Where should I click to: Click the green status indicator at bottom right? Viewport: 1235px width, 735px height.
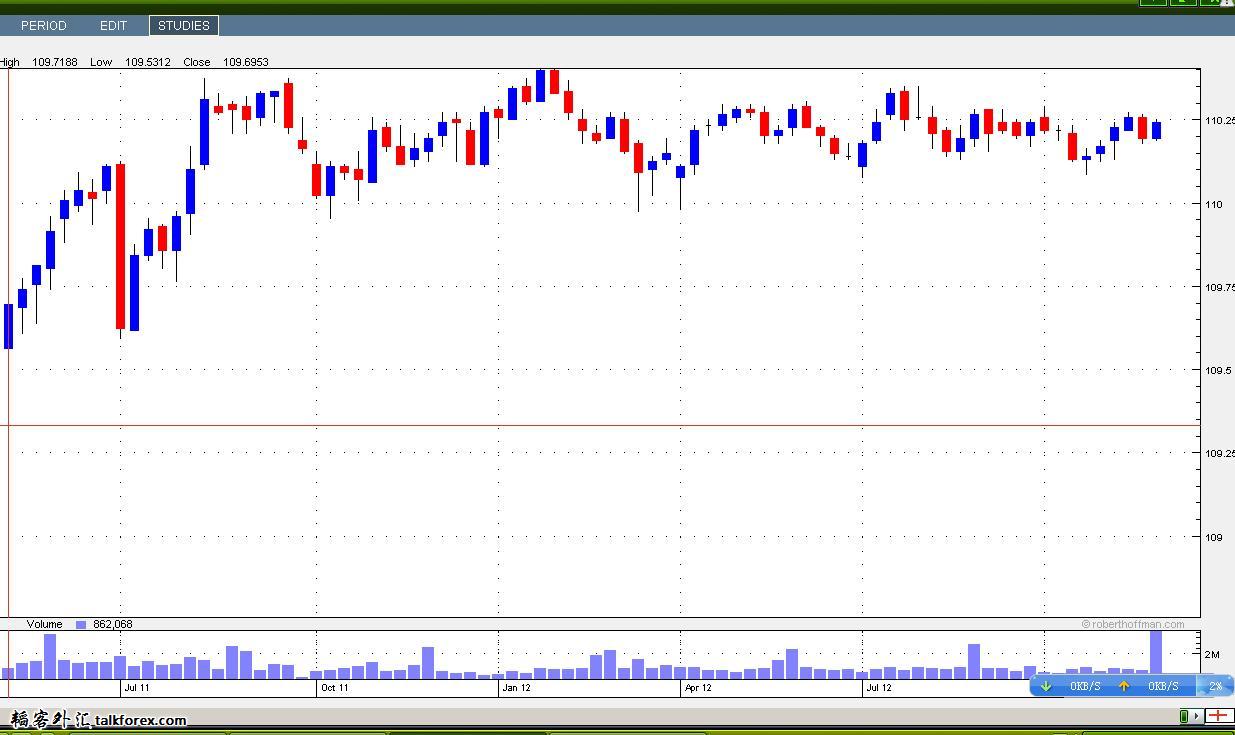pos(1184,716)
